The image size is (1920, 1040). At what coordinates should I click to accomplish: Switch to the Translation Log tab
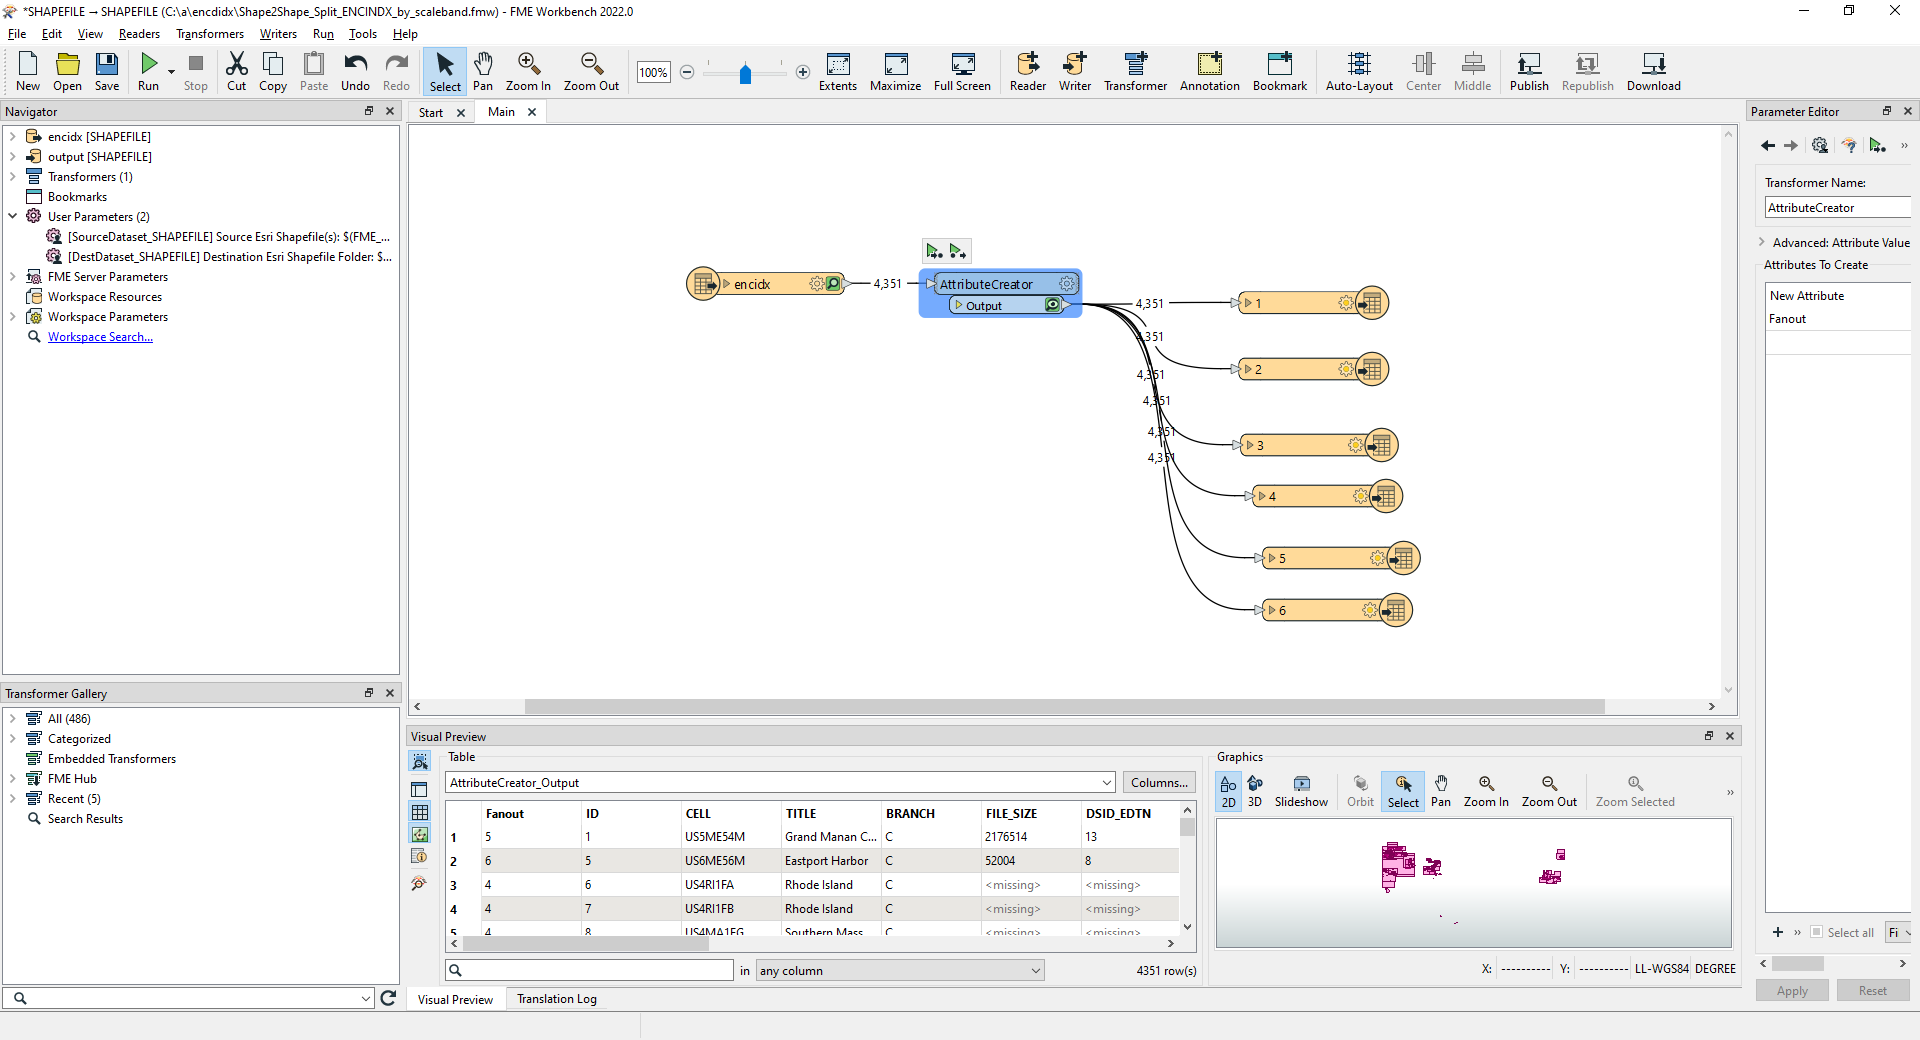coord(557,999)
